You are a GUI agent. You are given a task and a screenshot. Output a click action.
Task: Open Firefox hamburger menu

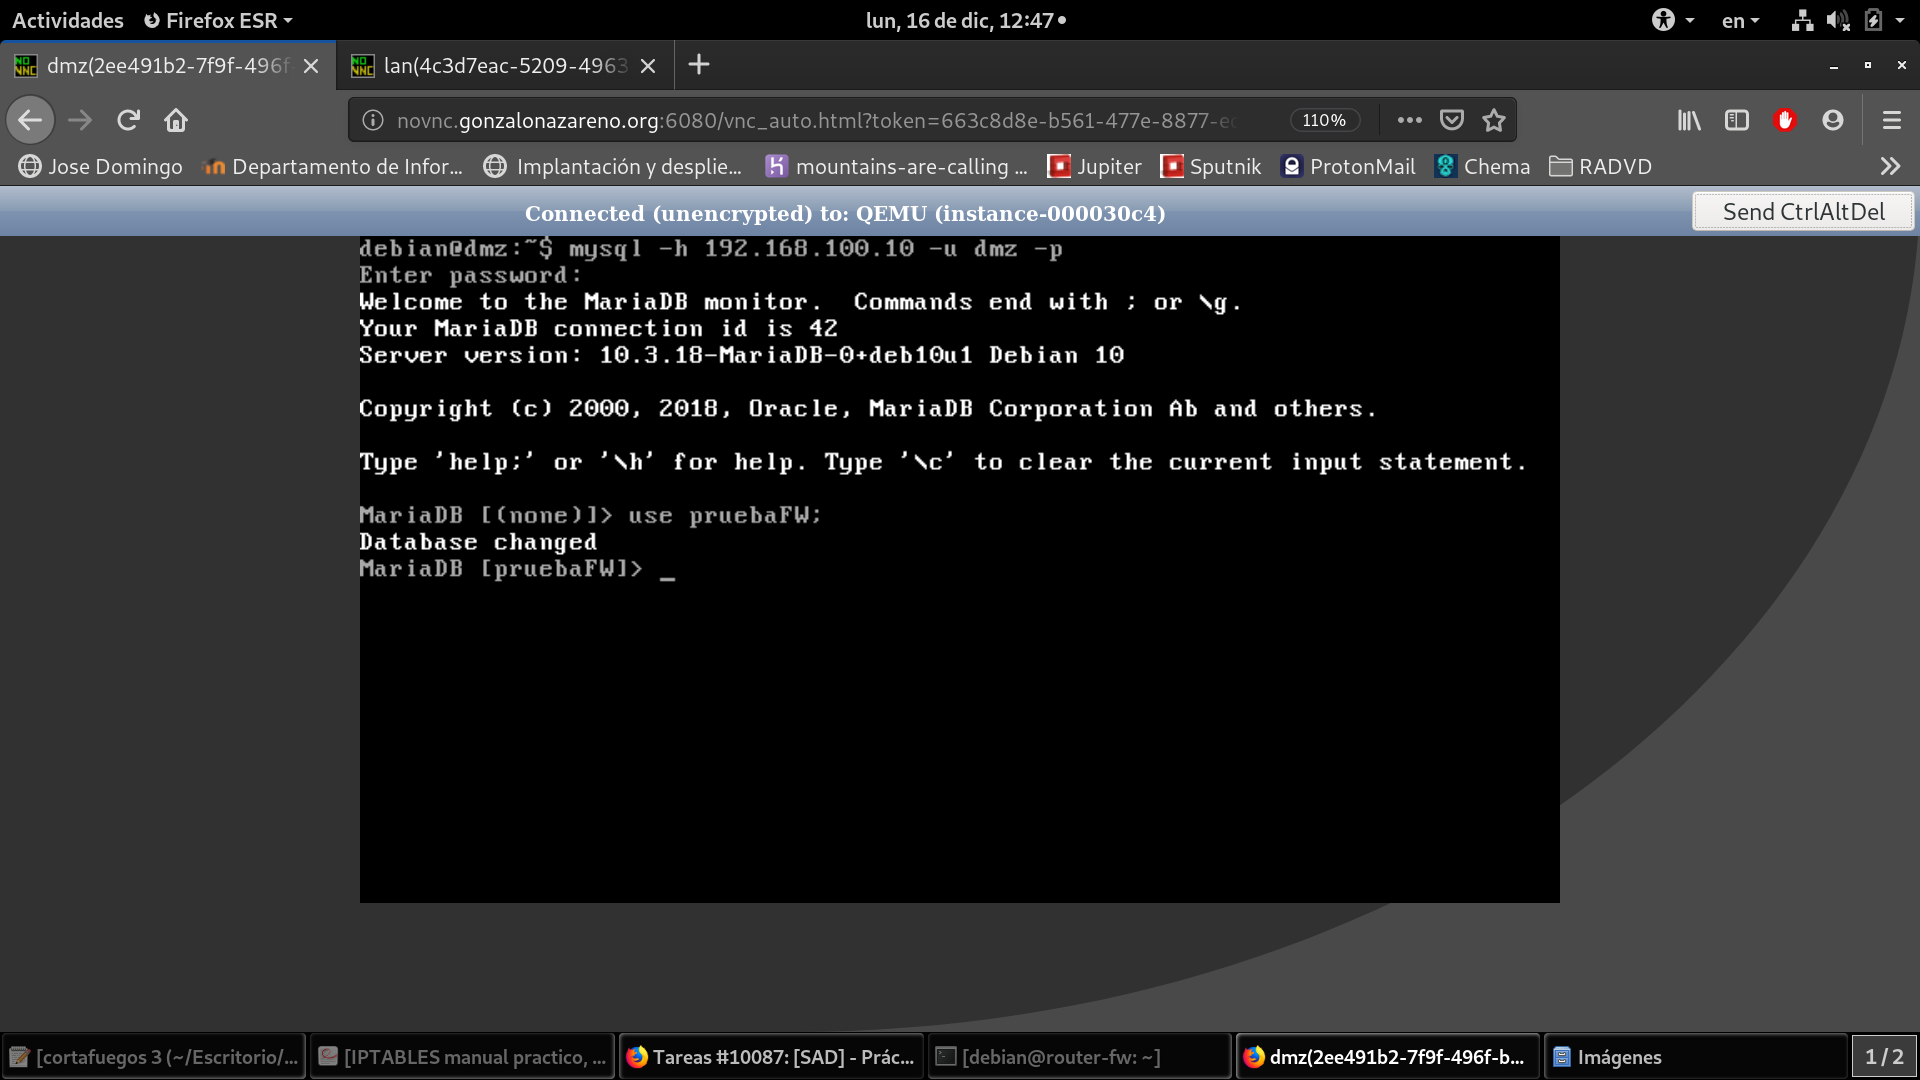(1891, 120)
